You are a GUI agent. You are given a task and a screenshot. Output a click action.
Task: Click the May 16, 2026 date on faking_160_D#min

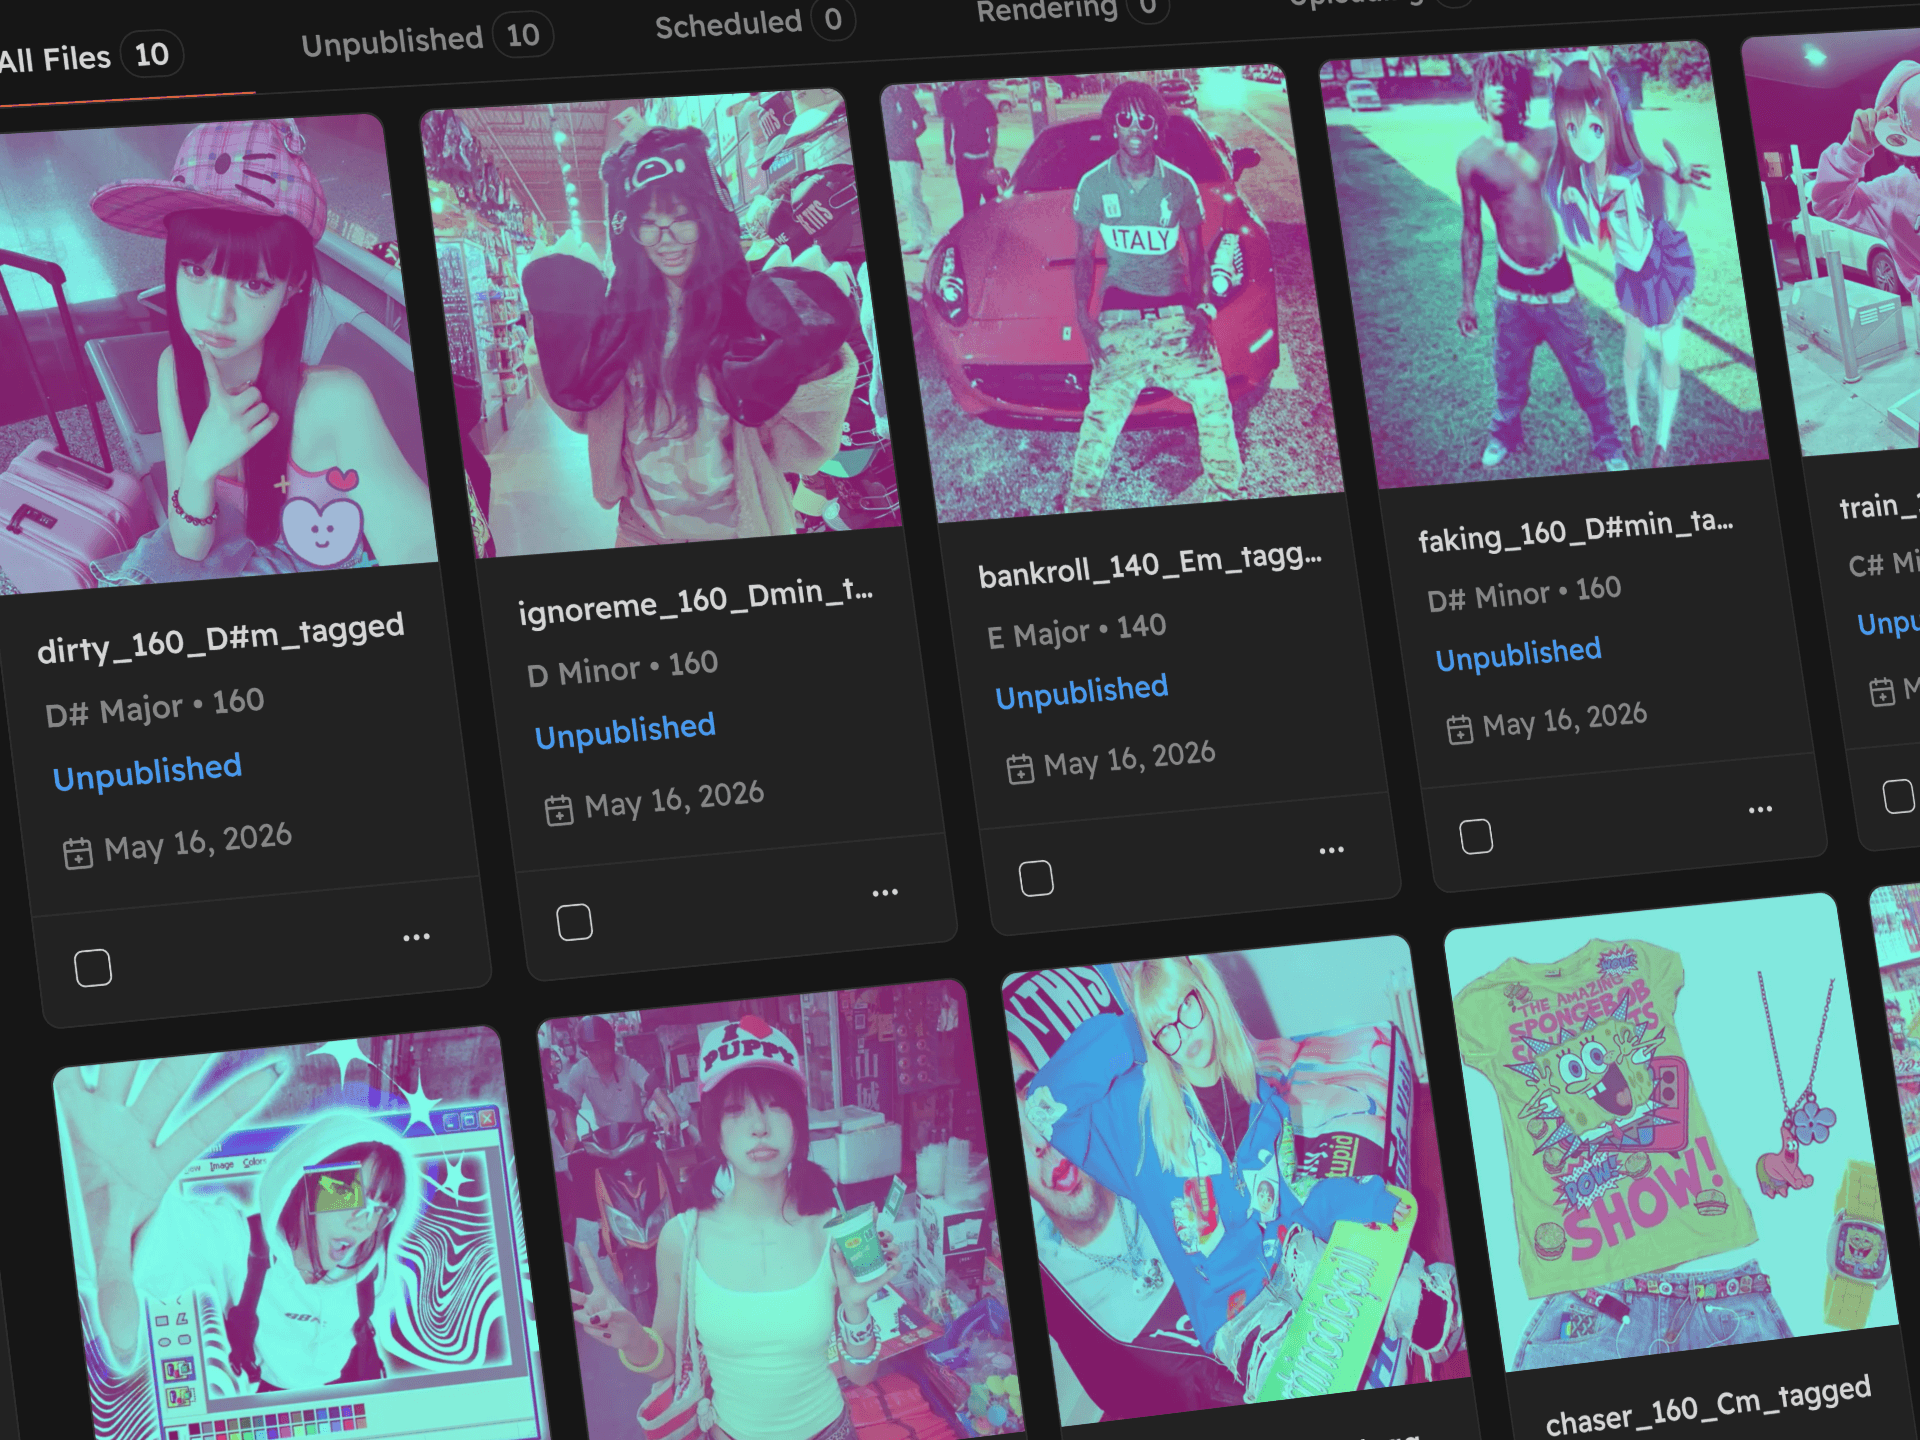tap(1565, 720)
